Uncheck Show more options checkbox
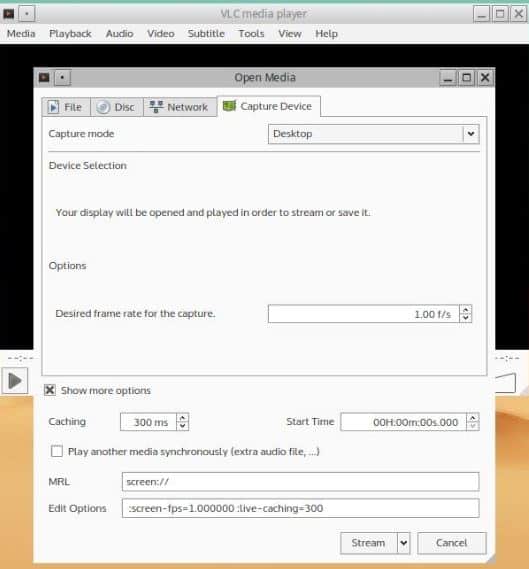529x569 pixels. pyautogui.click(x=50, y=390)
